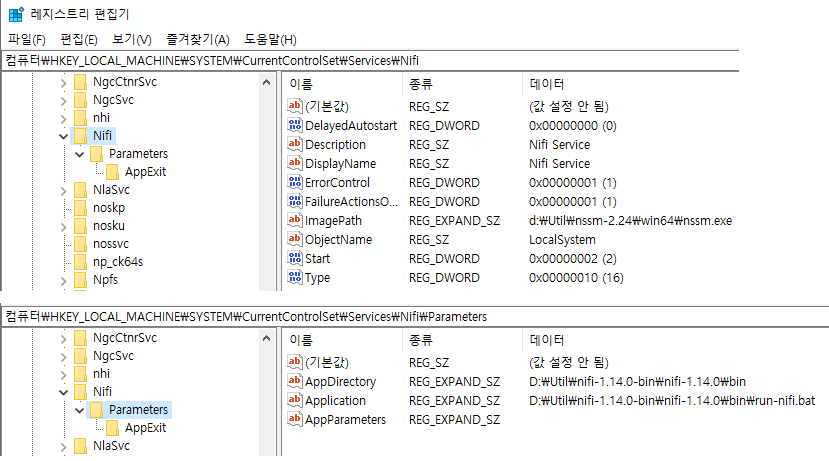Open the 도움말(H) menu
Image resolution: width=829 pixels, height=461 pixels.
pyautogui.click(x=270, y=40)
